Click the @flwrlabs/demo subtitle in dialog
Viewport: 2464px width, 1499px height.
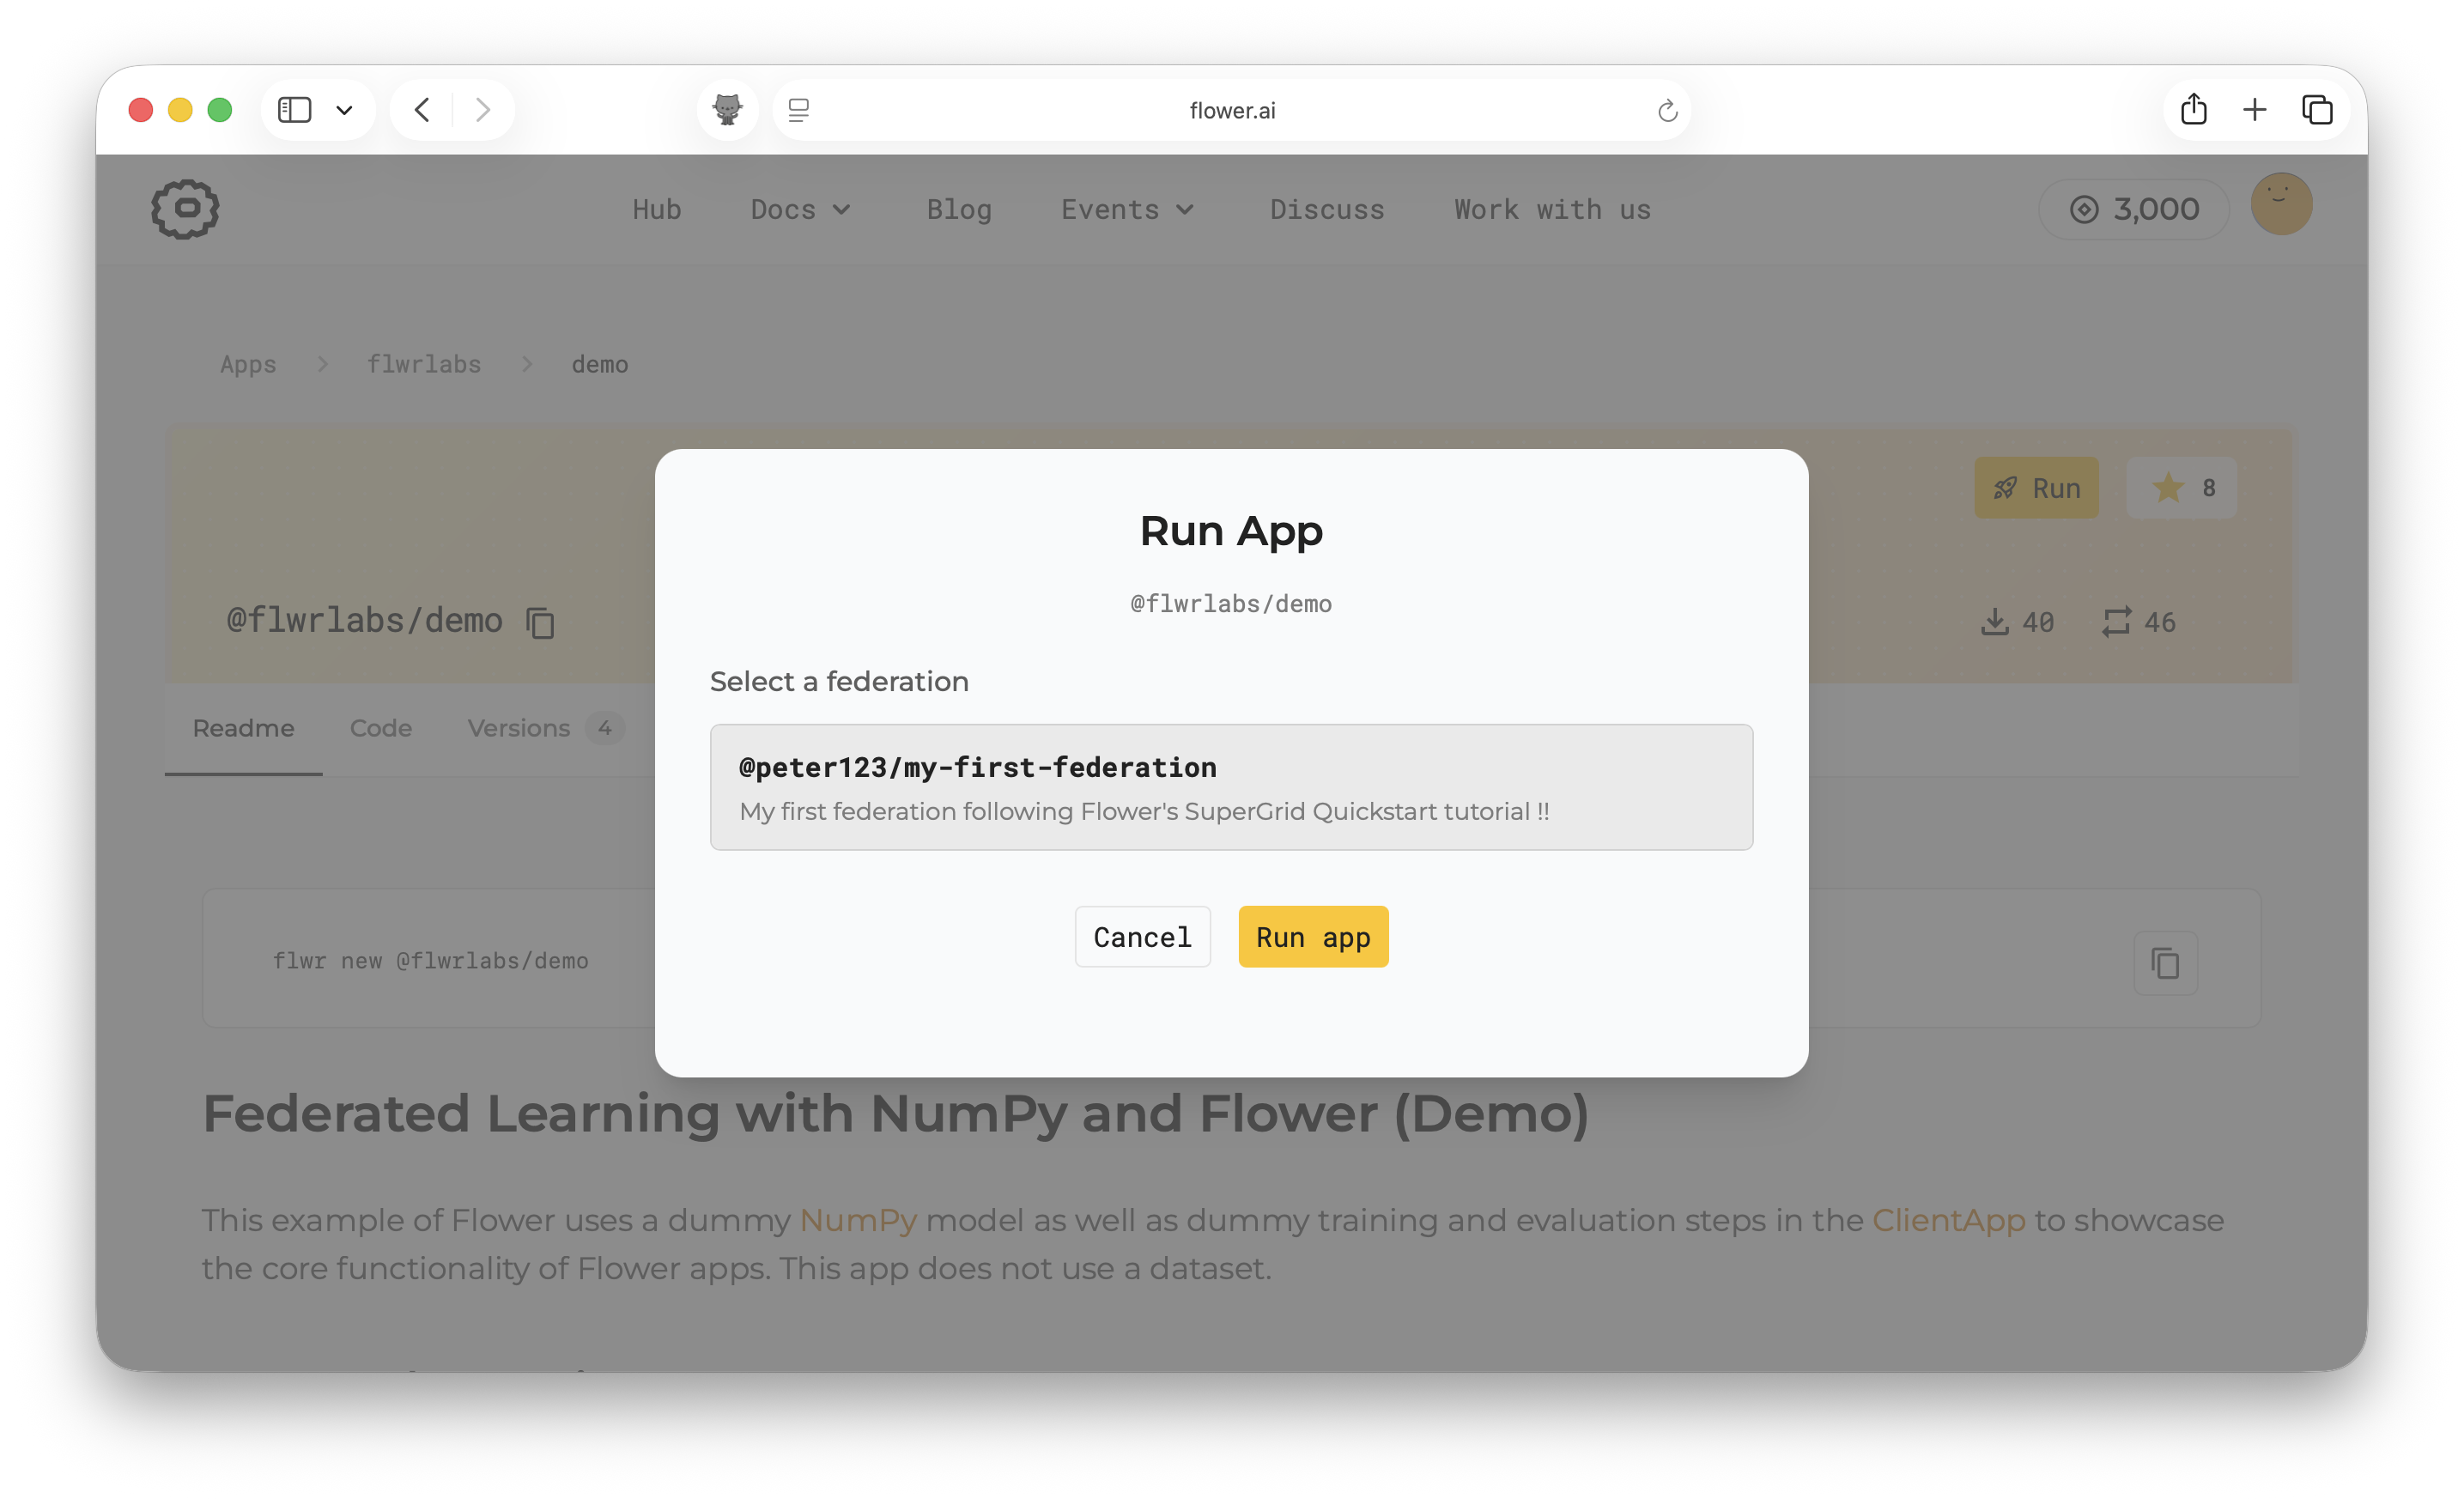[x=1231, y=604]
